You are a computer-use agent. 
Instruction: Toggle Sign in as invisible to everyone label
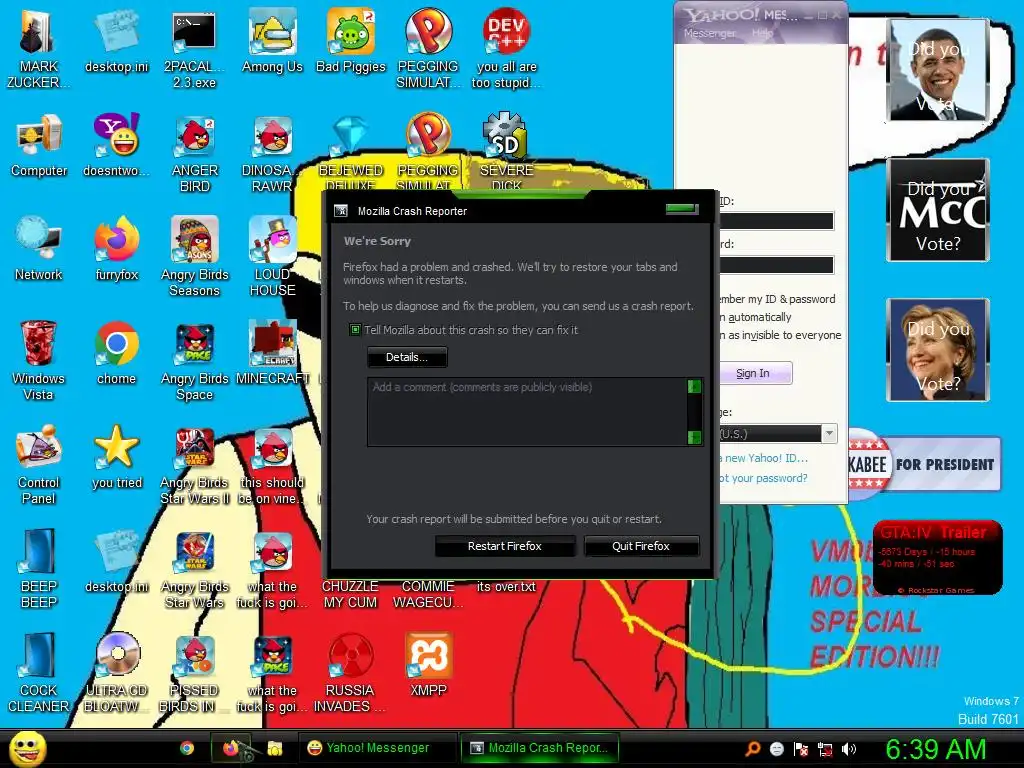click(780, 335)
